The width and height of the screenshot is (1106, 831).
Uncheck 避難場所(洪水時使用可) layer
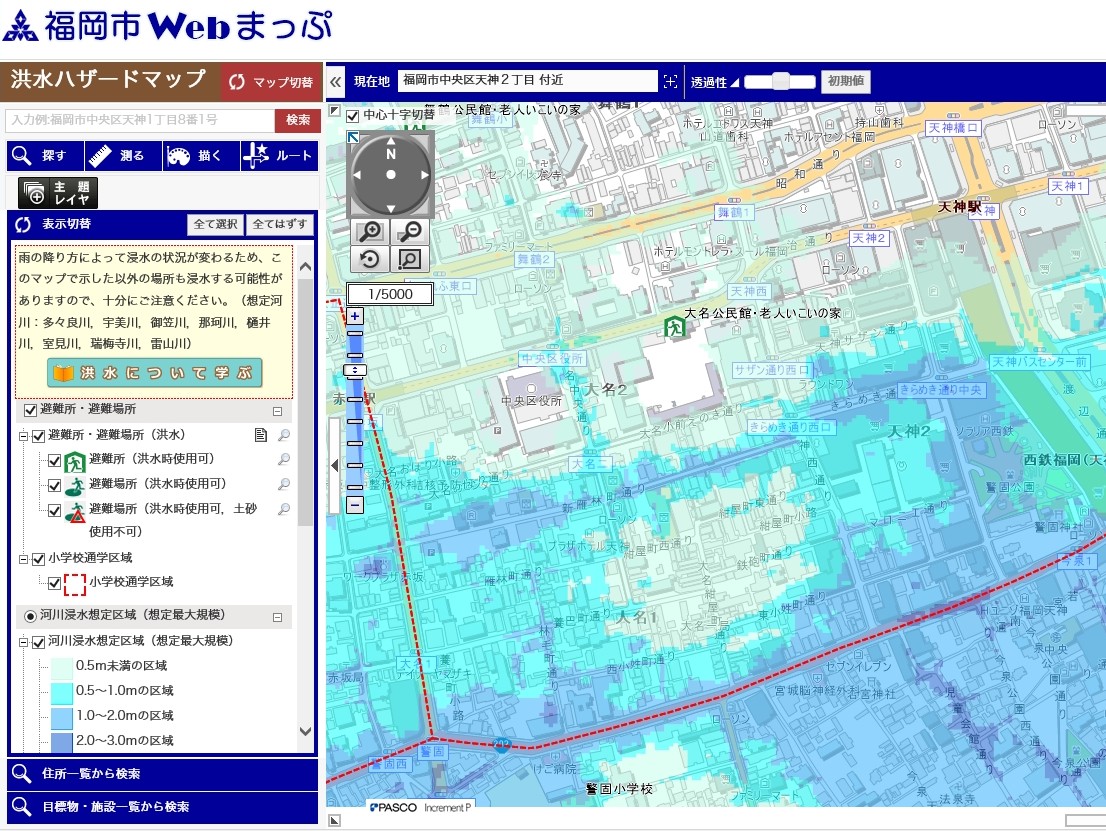pyautogui.click(x=54, y=485)
